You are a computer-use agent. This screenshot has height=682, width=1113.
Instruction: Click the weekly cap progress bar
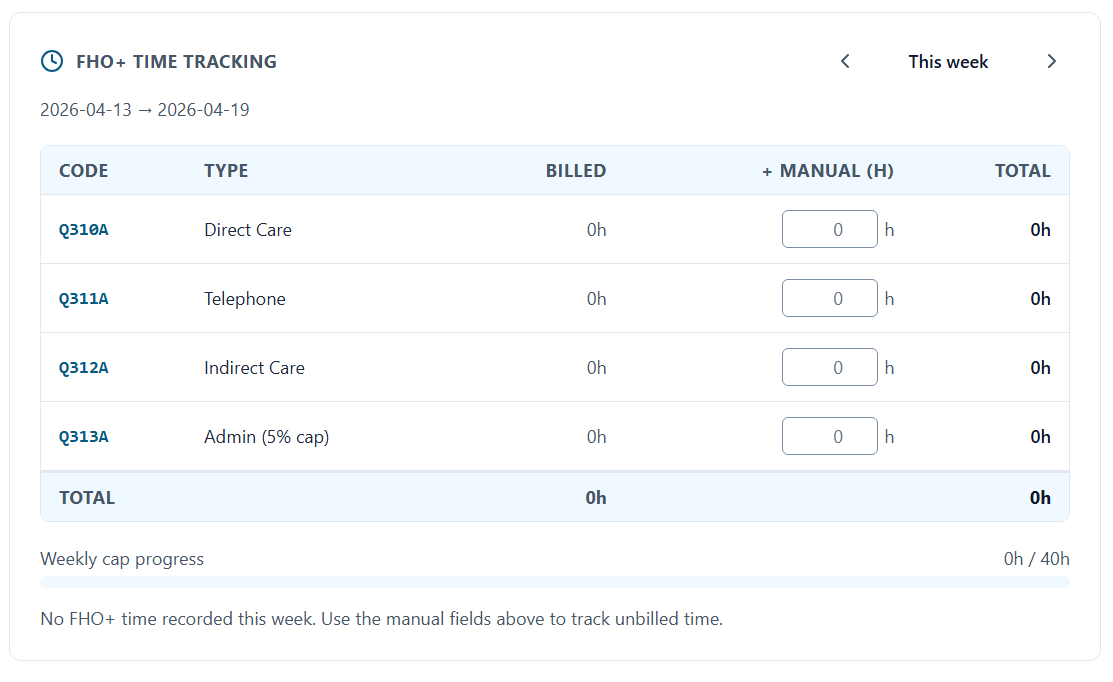(554, 581)
